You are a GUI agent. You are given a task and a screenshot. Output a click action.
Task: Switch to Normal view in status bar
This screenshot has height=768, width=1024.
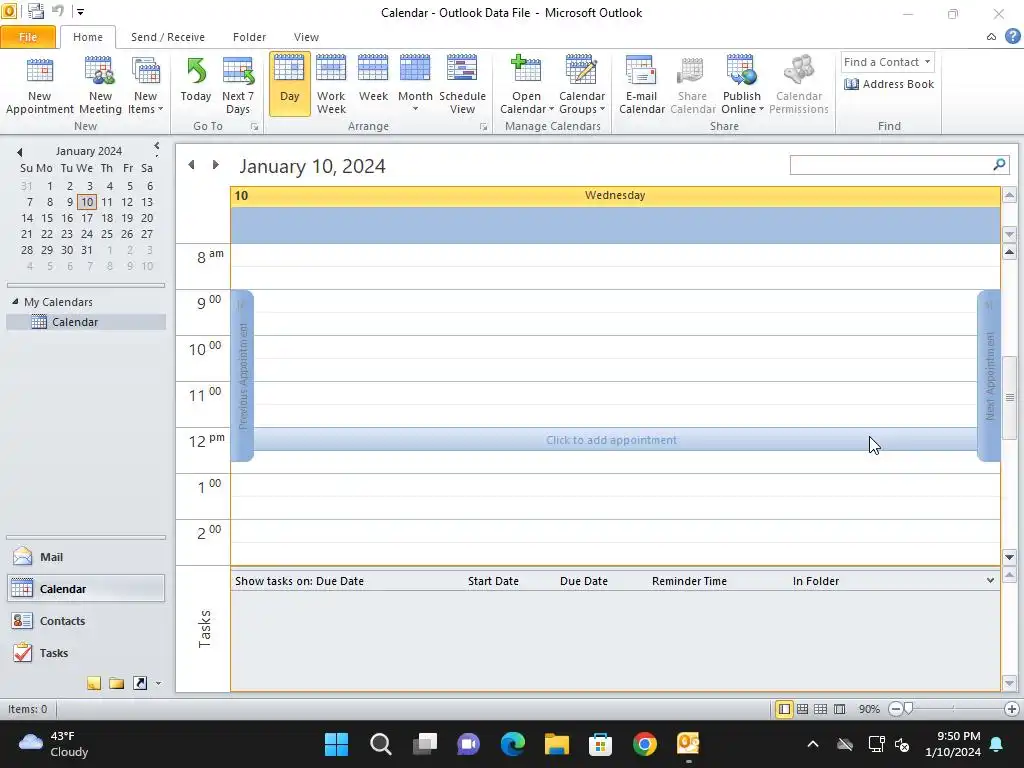[x=784, y=709]
